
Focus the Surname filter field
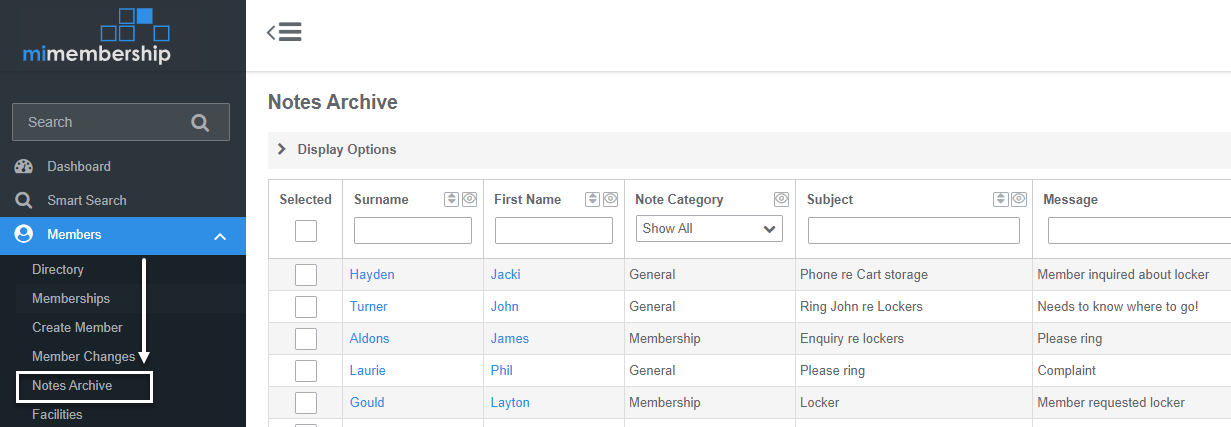pyautogui.click(x=413, y=231)
